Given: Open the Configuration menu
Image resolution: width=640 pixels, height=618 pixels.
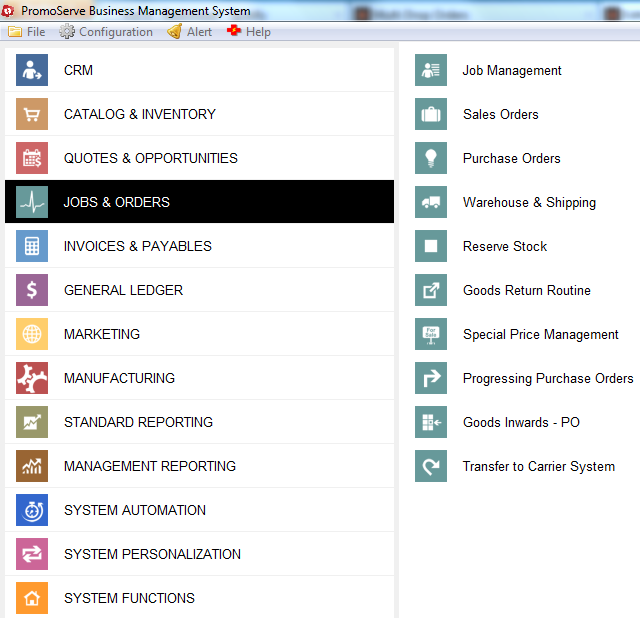Looking at the screenshot, I should [106, 32].
